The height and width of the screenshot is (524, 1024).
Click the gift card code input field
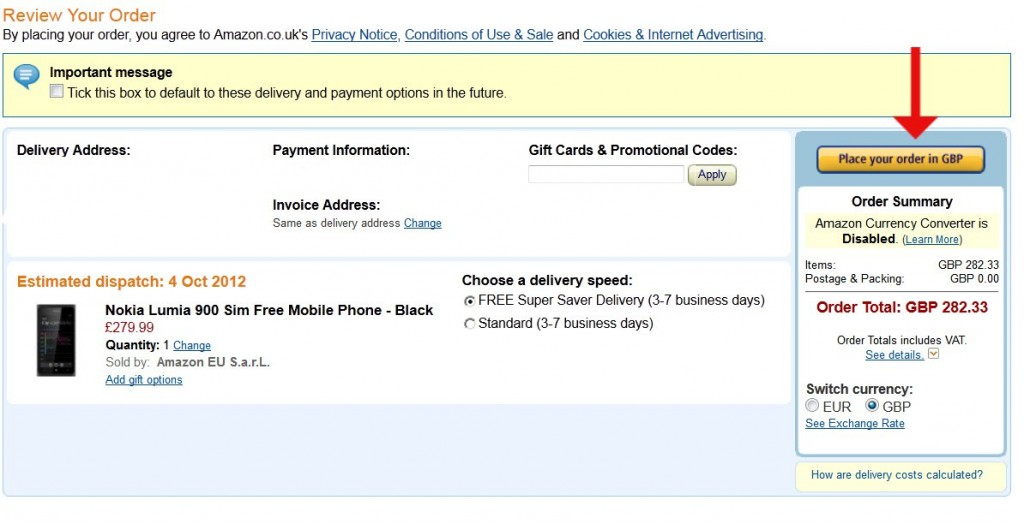[x=606, y=175]
